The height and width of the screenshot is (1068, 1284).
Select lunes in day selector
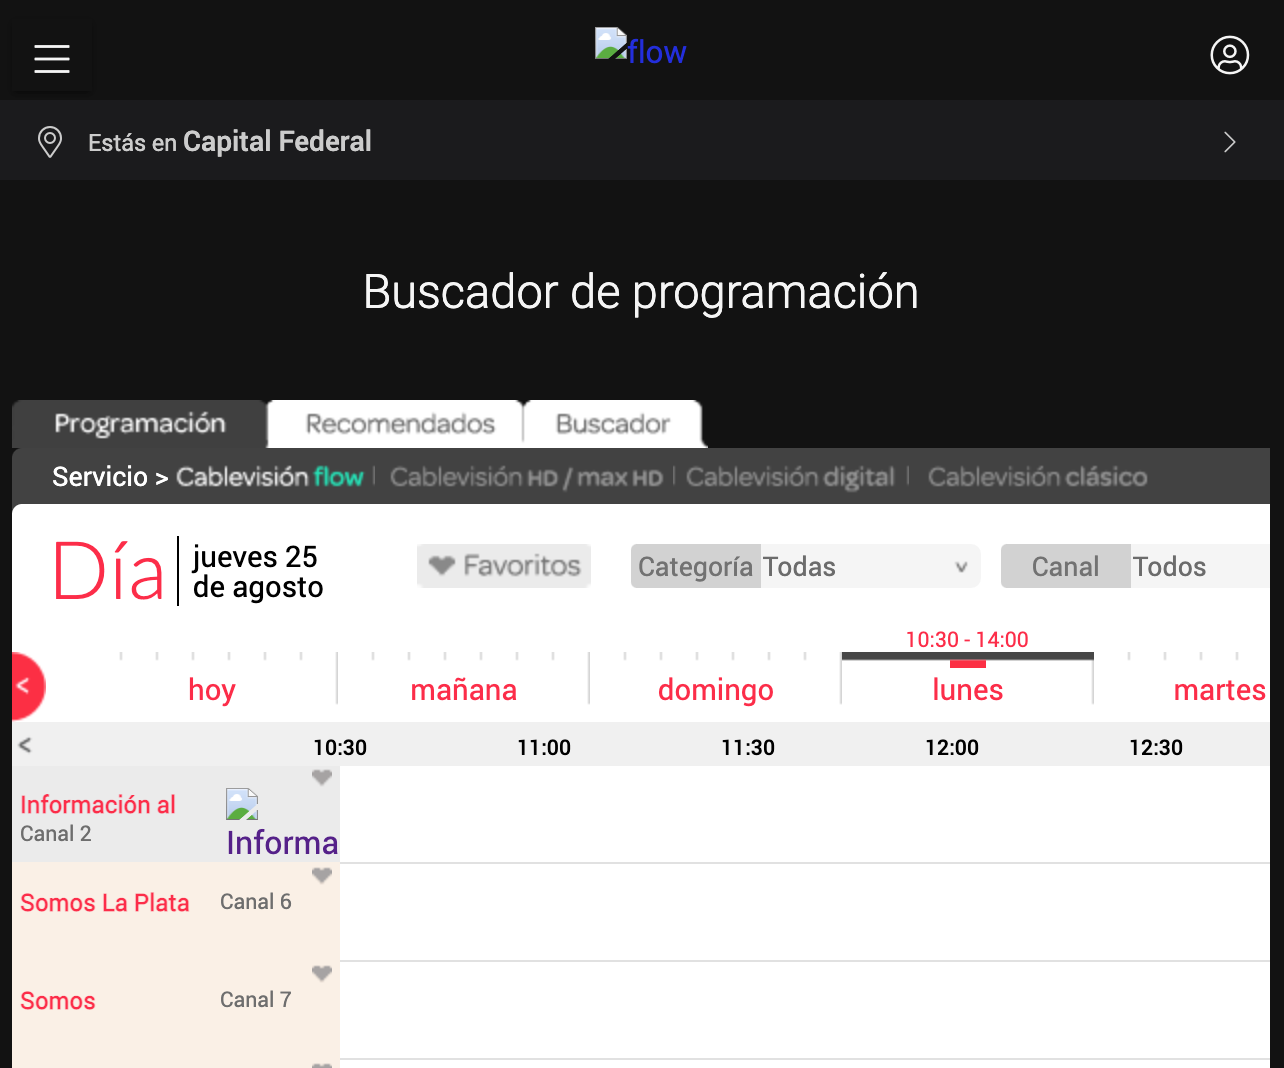coord(967,689)
